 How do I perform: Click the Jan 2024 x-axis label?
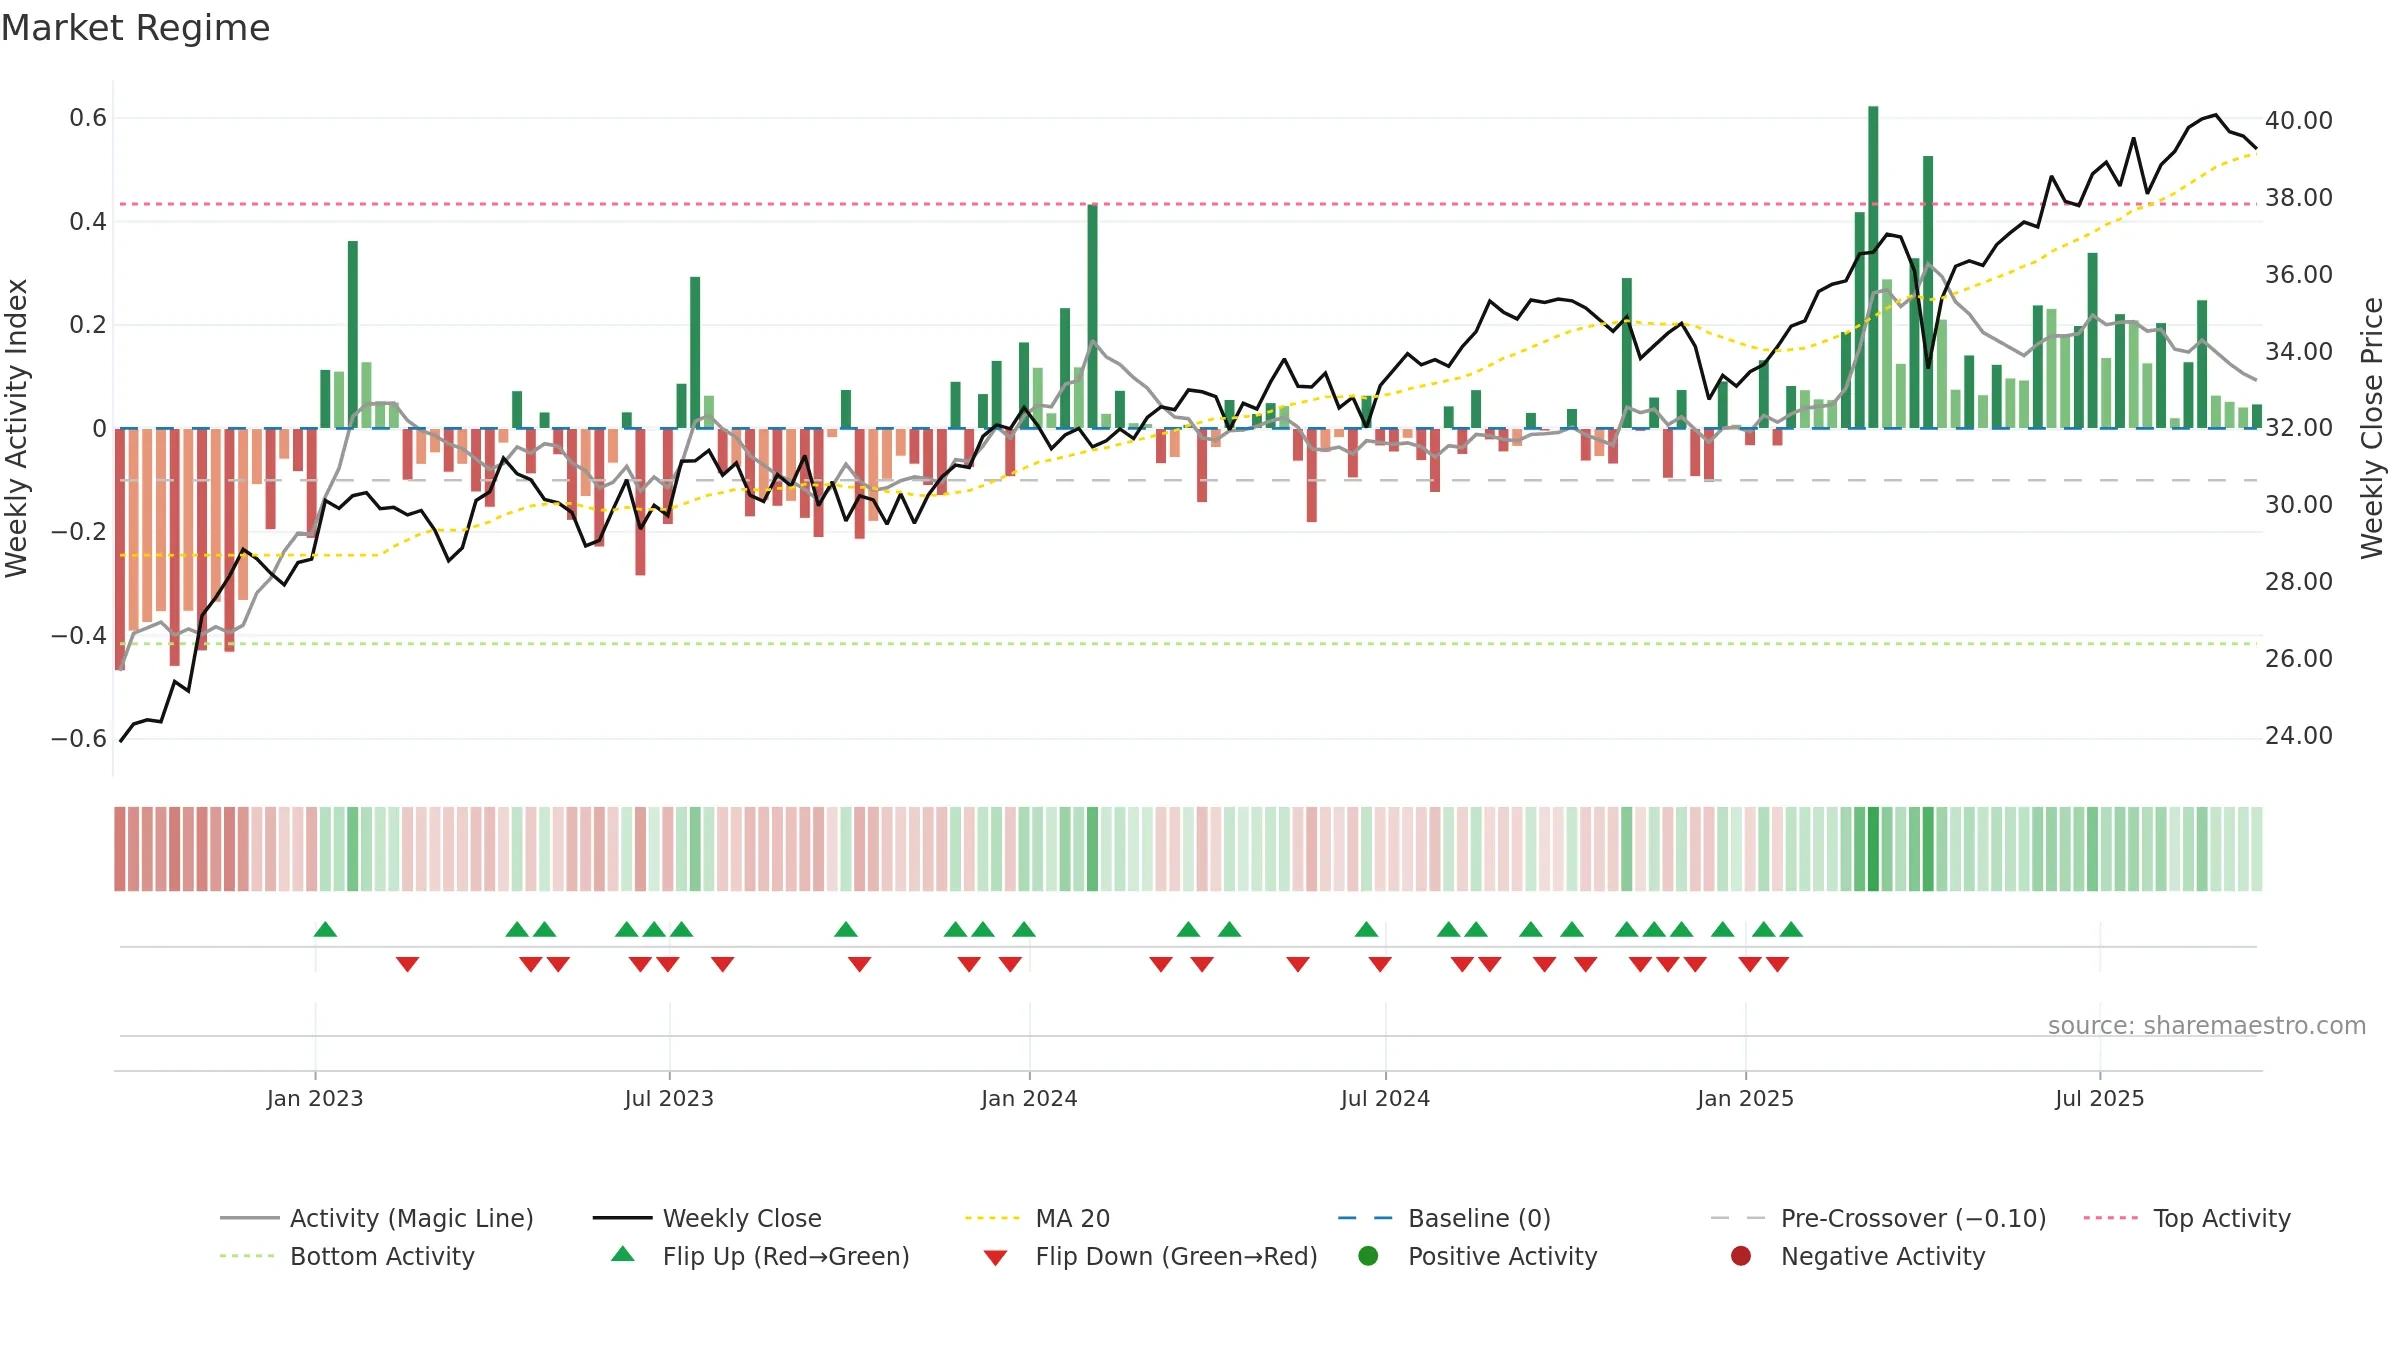click(1029, 1098)
